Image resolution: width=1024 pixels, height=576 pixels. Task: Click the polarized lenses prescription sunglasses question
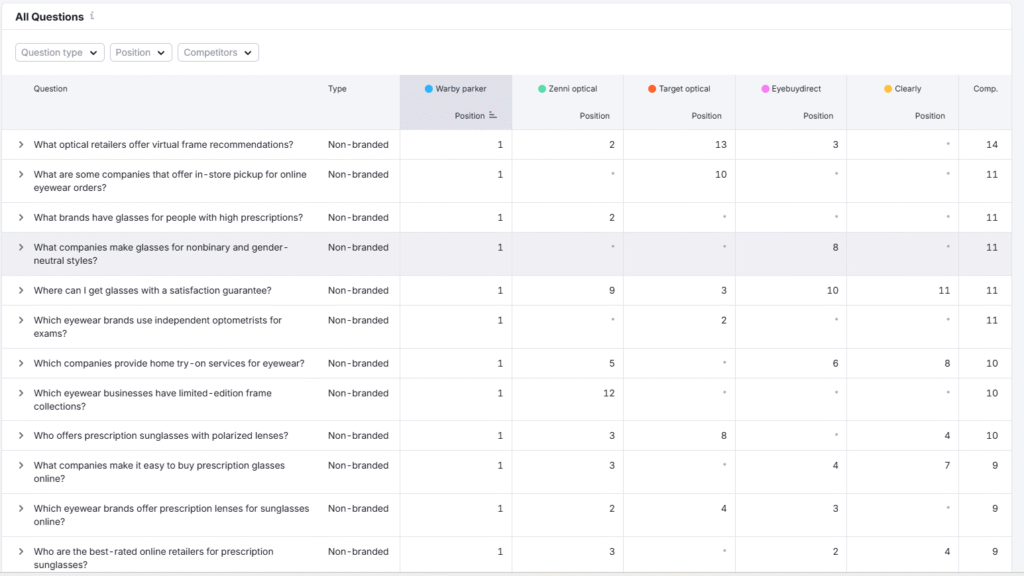[160, 436]
